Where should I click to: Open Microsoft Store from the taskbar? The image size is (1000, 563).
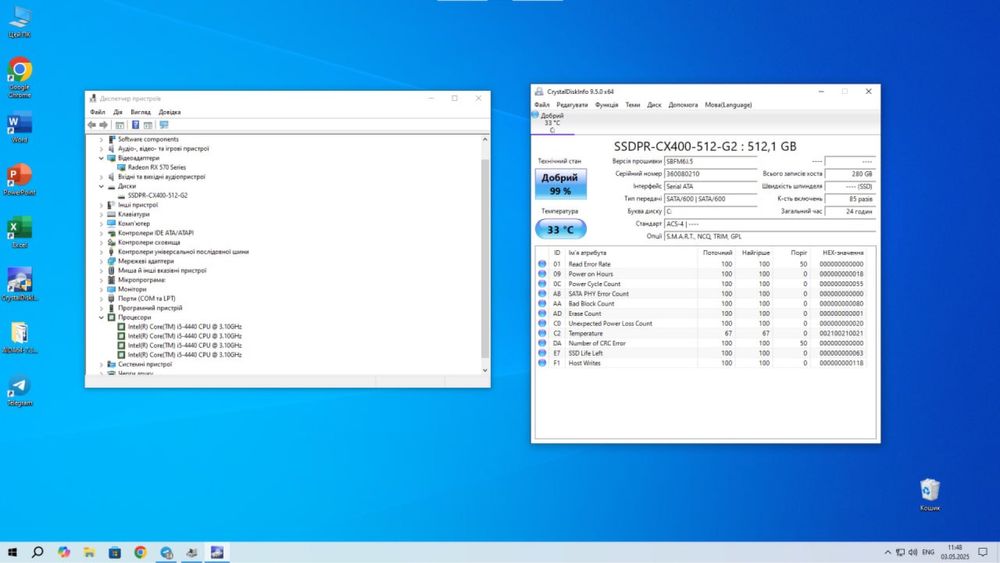coord(115,552)
